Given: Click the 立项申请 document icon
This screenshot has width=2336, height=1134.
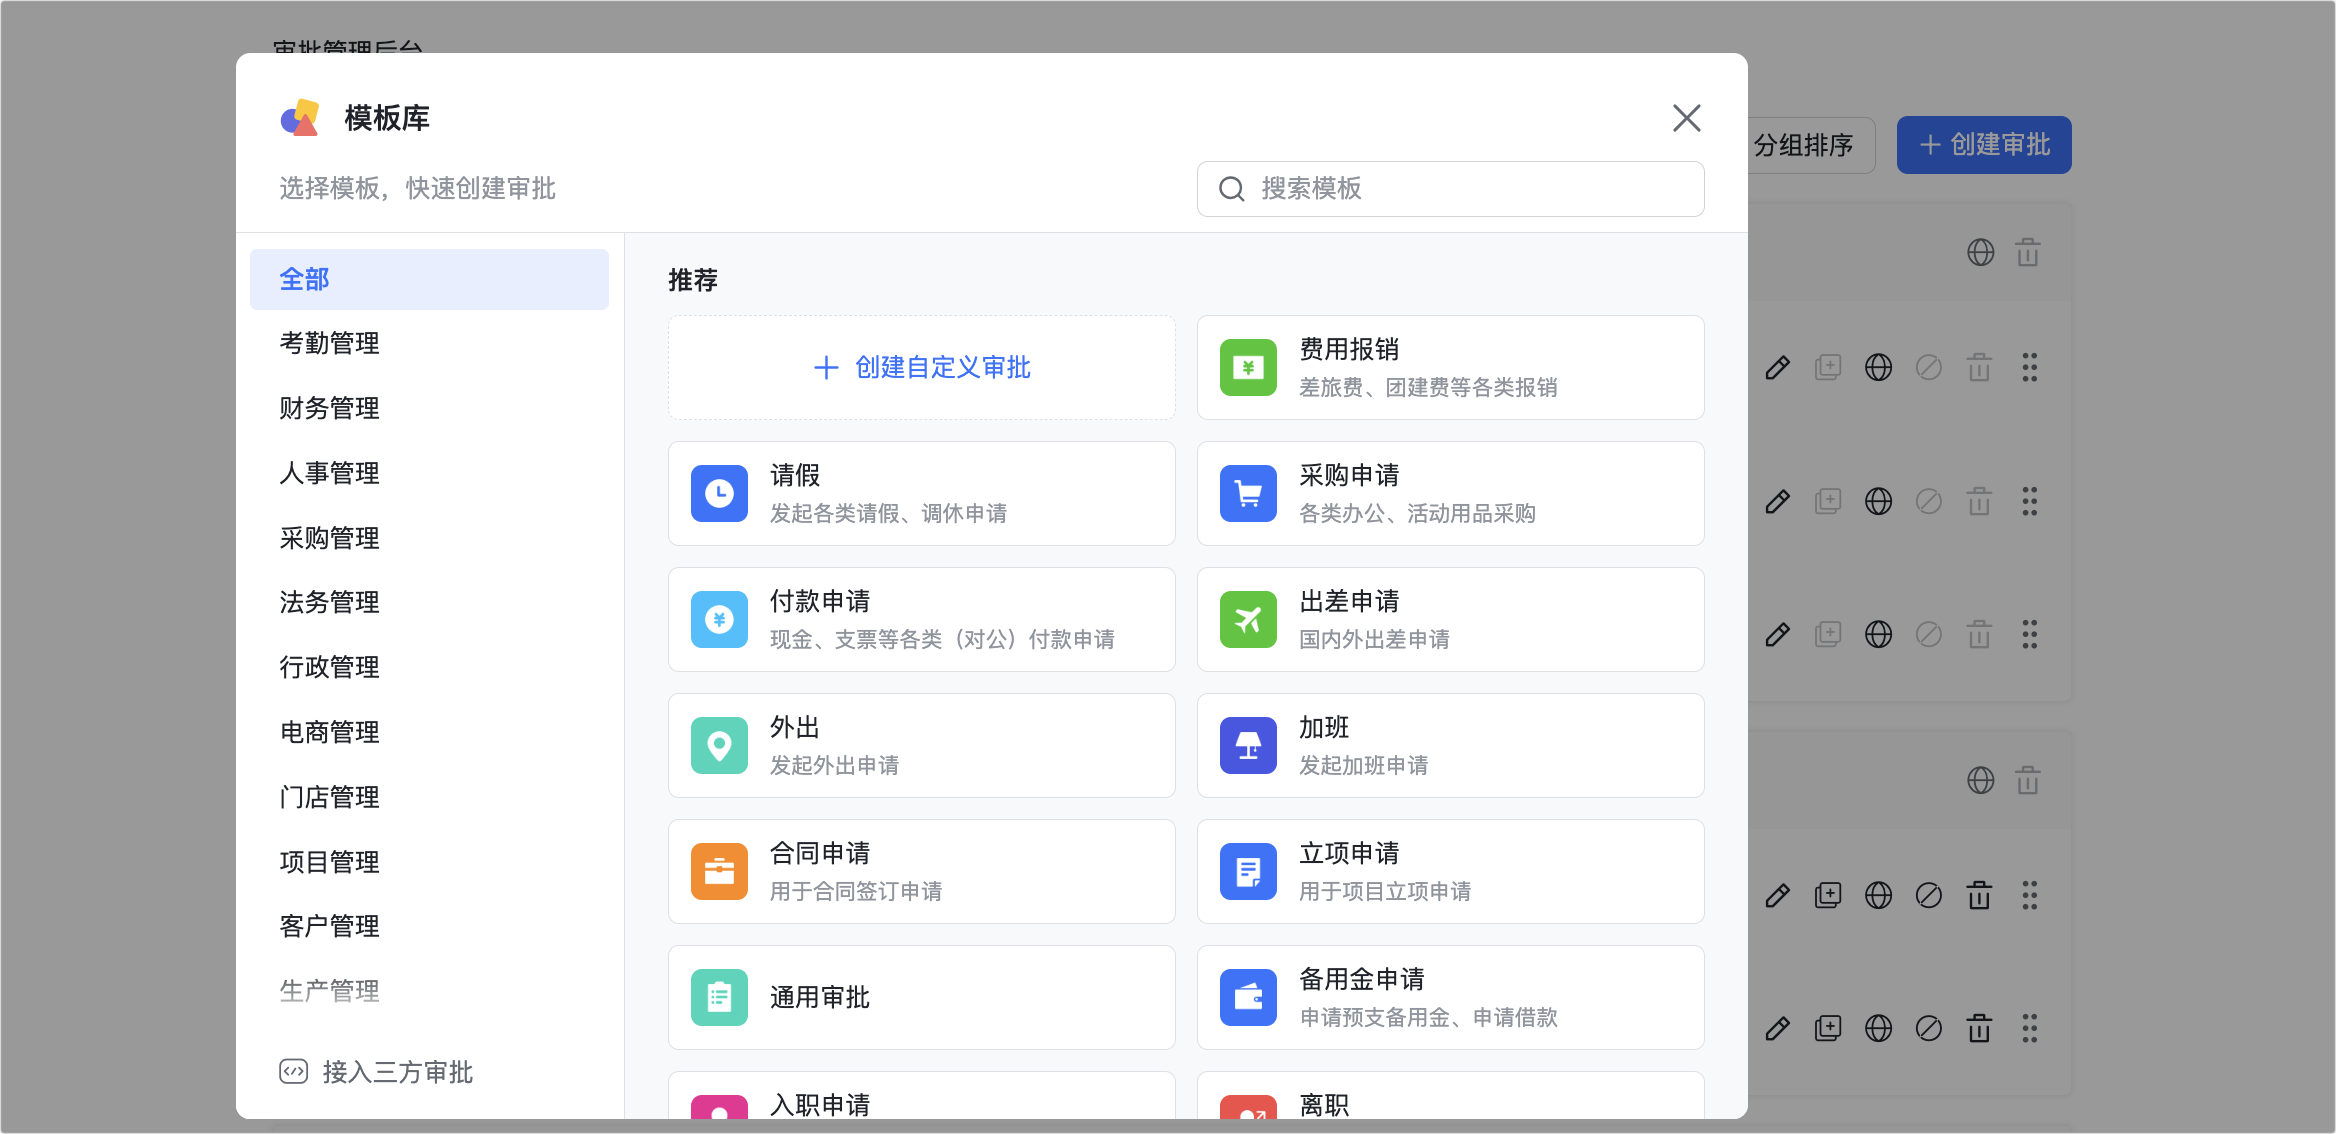Looking at the screenshot, I should point(1248,871).
